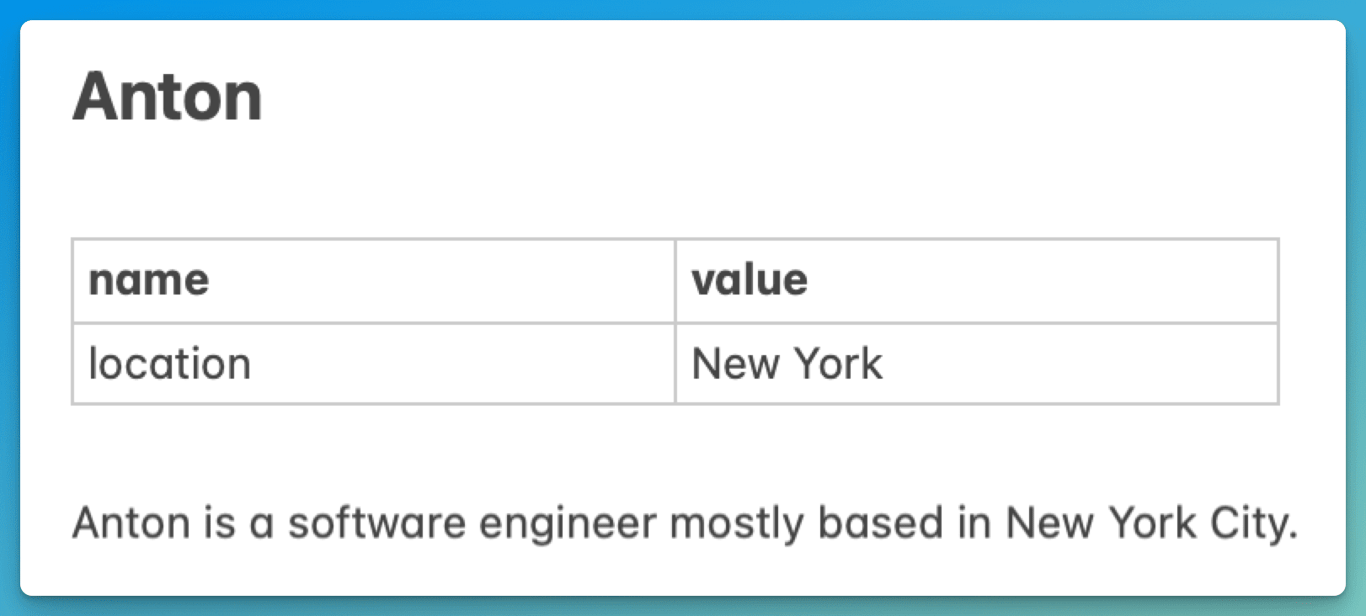Click the border between header and location row
The height and width of the screenshot is (616, 1366).
pyautogui.click(x=675, y=322)
